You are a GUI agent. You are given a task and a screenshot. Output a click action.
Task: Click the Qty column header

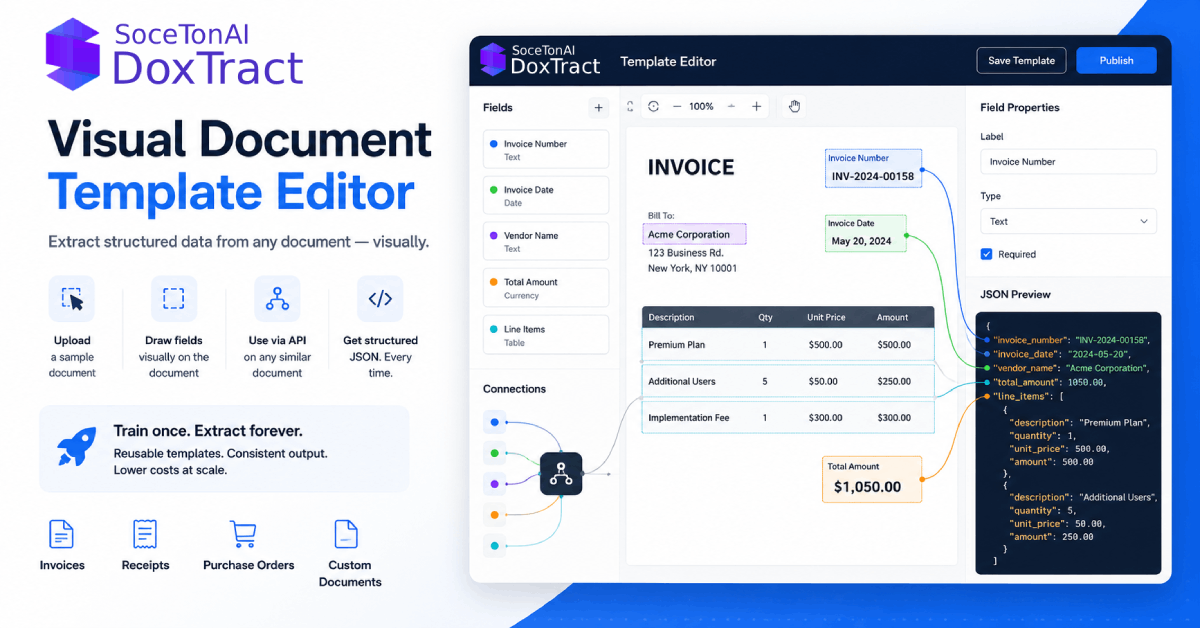pos(765,317)
